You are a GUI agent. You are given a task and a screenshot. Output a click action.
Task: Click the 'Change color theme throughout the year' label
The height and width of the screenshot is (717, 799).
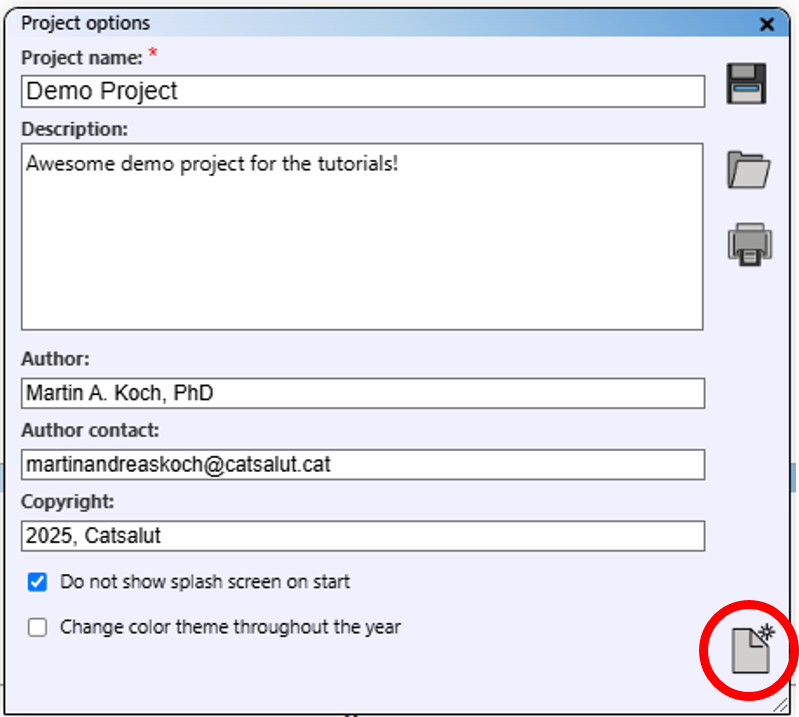click(x=230, y=628)
